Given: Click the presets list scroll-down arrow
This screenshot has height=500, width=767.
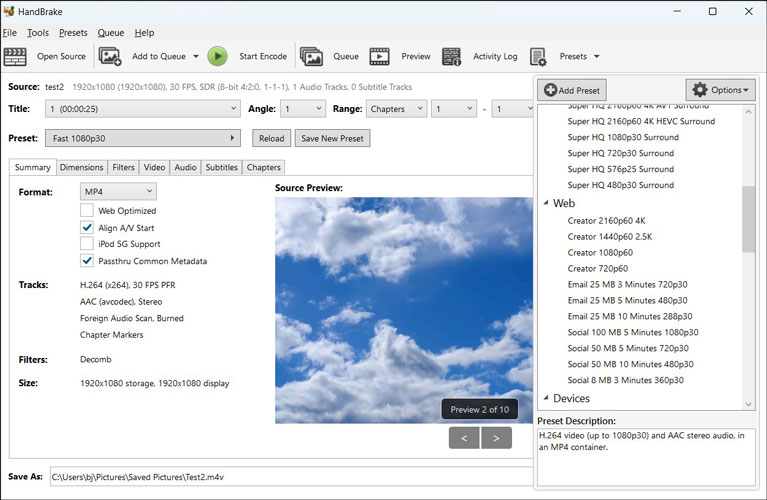Looking at the screenshot, I should click(x=748, y=404).
